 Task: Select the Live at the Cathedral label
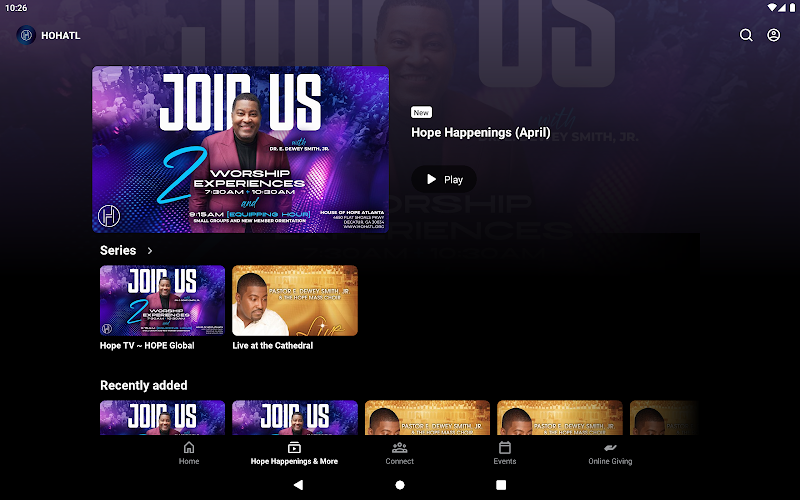click(x=272, y=345)
